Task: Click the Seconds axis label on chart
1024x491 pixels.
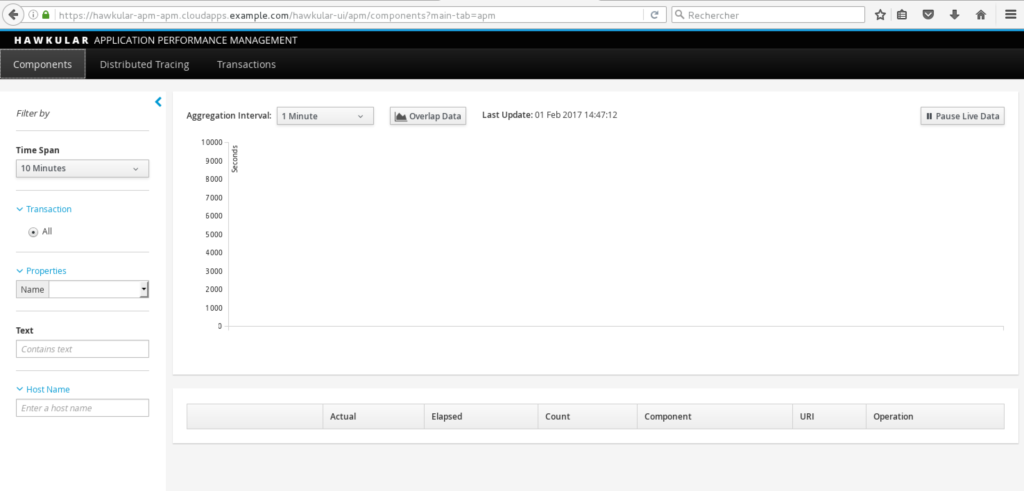Action: pos(235,159)
